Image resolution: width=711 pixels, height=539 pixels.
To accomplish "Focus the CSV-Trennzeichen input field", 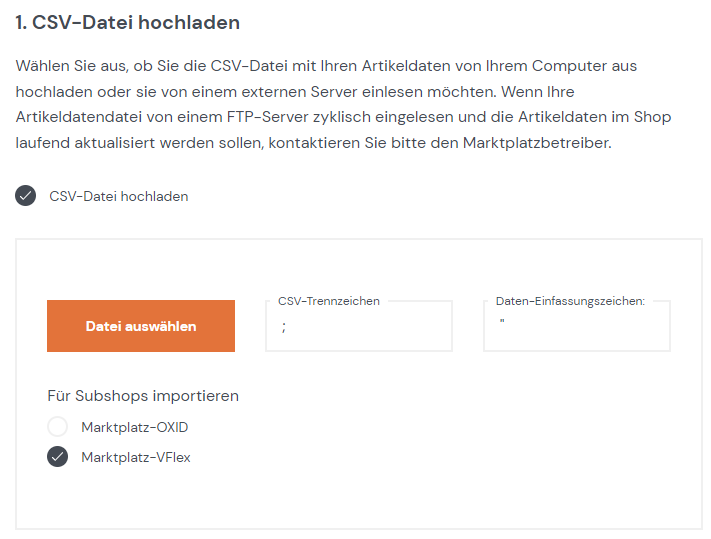I will [359, 326].
